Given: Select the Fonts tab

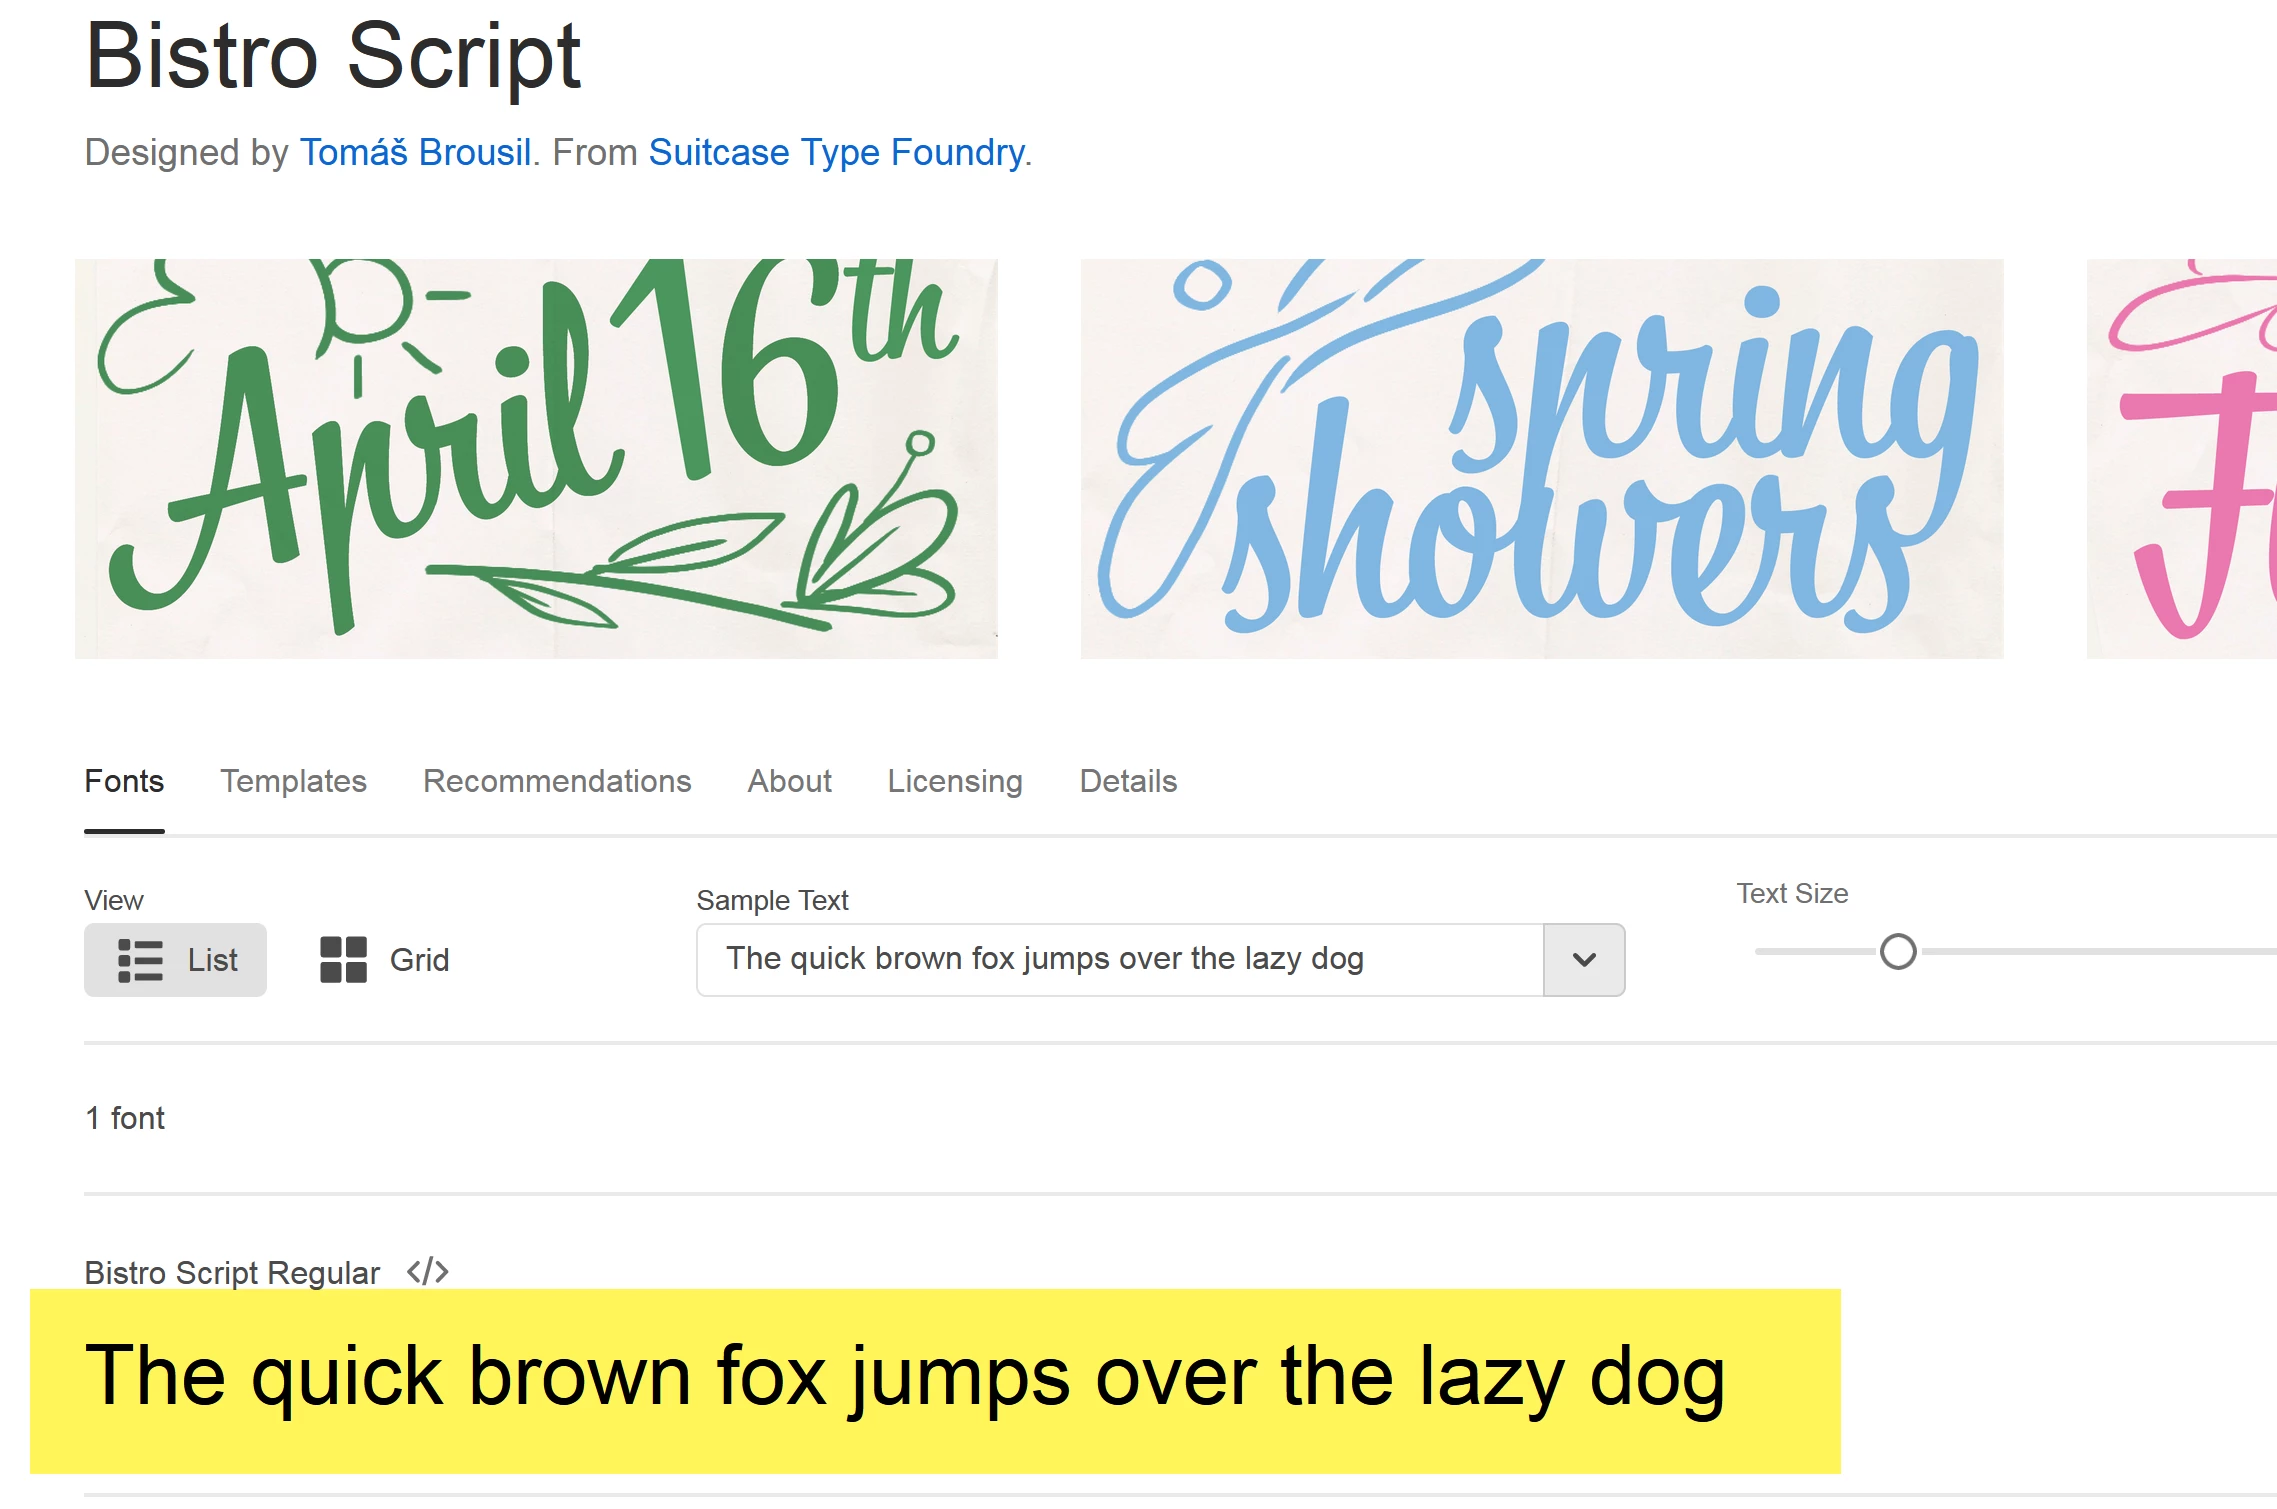Looking at the screenshot, I should pos(124,781).
